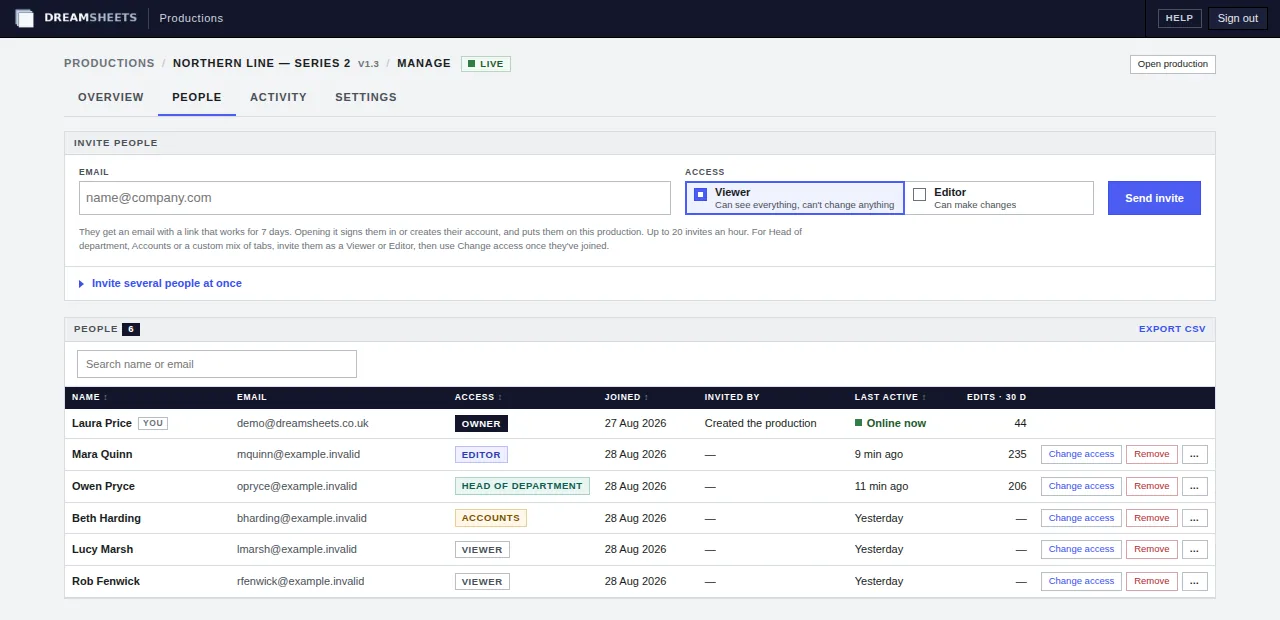
Task: Click Sign out
Action: 1238,18
